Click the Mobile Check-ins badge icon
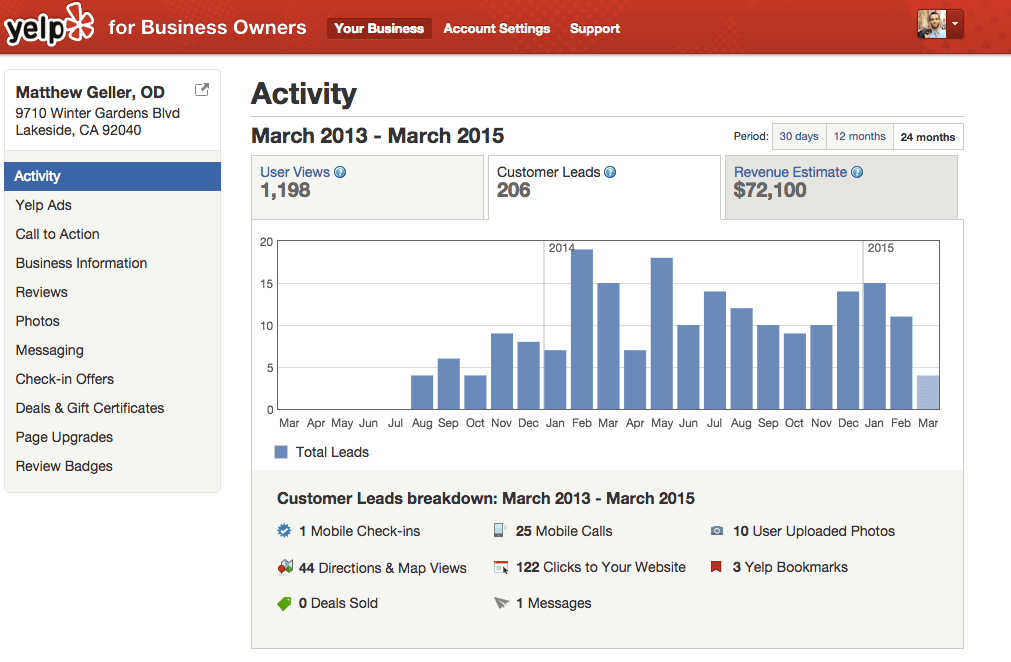The image size is (1011, 662). [x=284, y=531]
